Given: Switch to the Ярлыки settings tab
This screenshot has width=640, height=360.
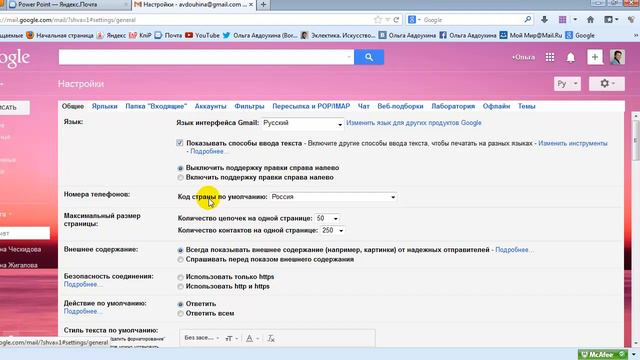Looking at the screenshot, I should coord(104,106).
